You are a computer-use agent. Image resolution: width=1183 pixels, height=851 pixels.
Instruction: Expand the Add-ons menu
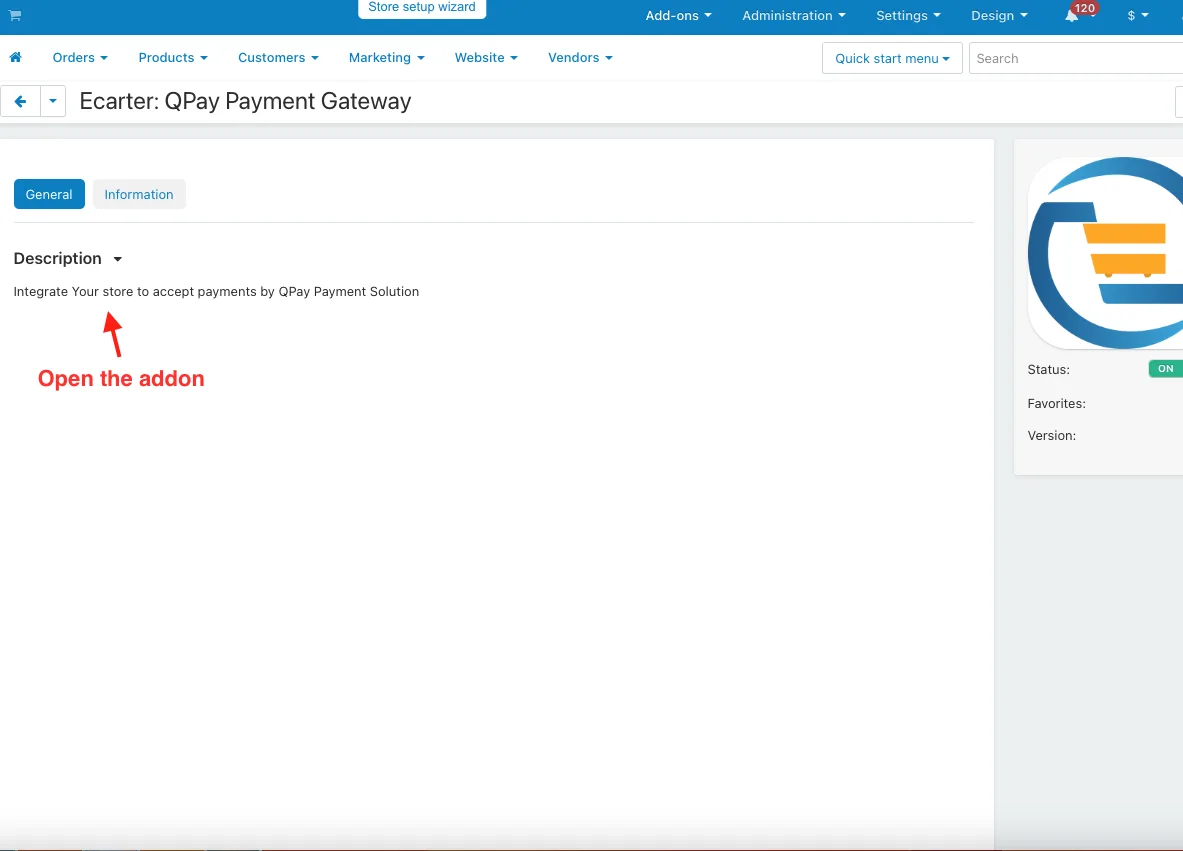pyautogui.click(x=678, y=16)
